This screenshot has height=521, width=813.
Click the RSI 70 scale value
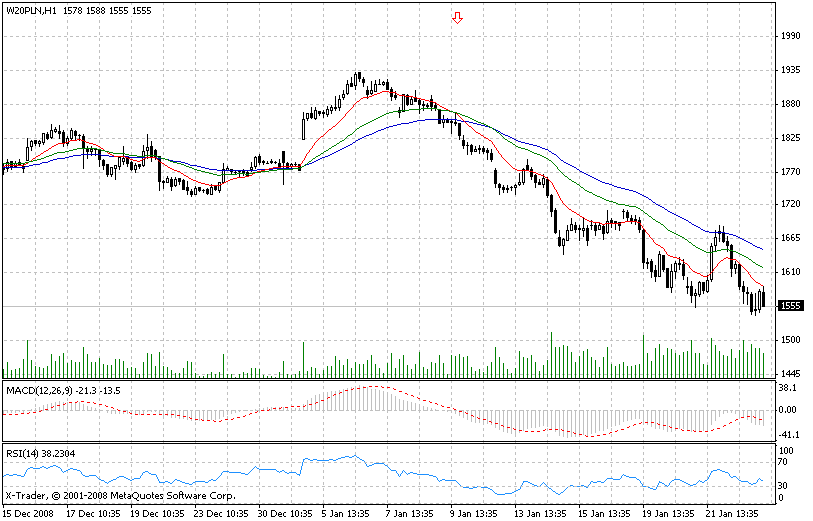point(783,462)
